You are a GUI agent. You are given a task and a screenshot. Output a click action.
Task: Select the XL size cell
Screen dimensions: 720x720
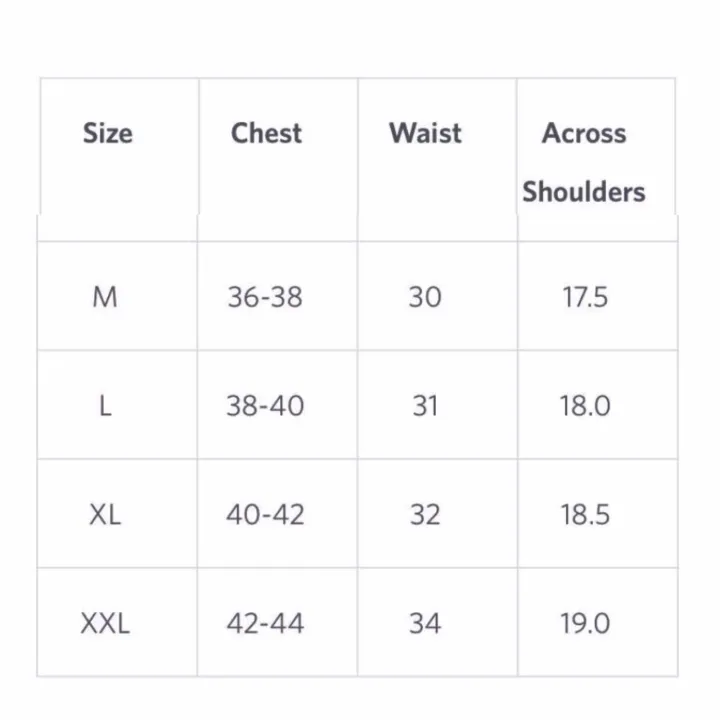(105, 515)
